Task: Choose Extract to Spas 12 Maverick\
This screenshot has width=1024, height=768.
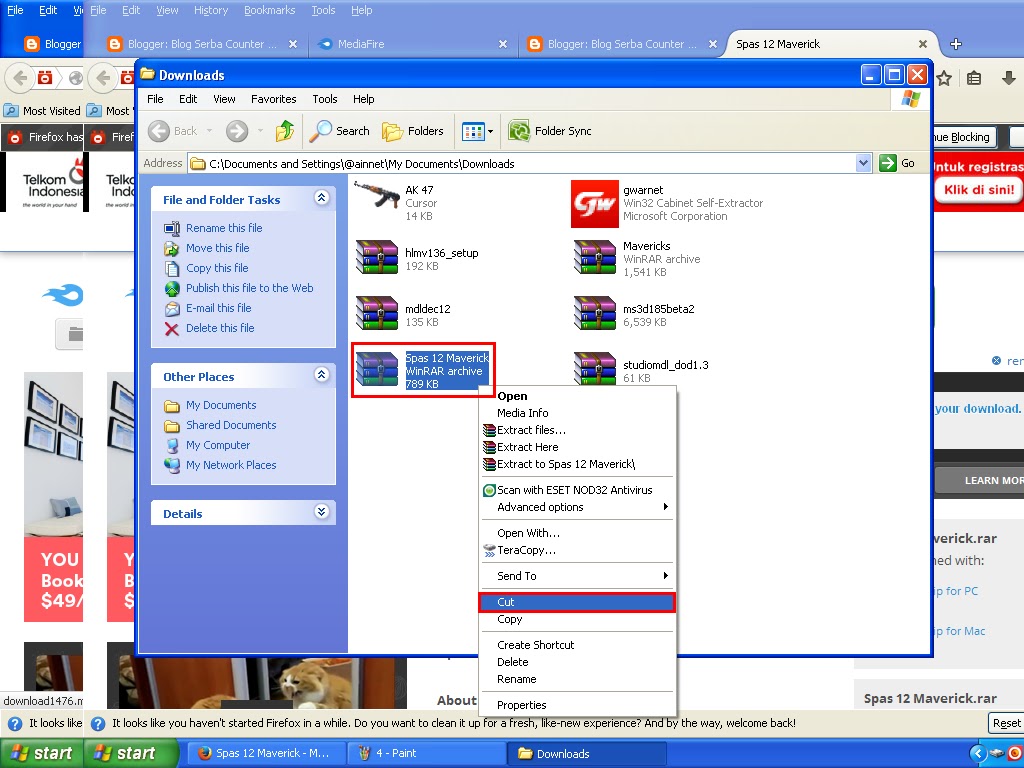Action: pyautogui.click(x=577, y=464)
